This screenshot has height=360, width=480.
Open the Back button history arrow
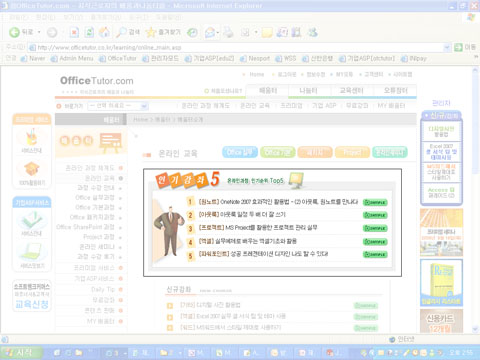tap(39, 32)
